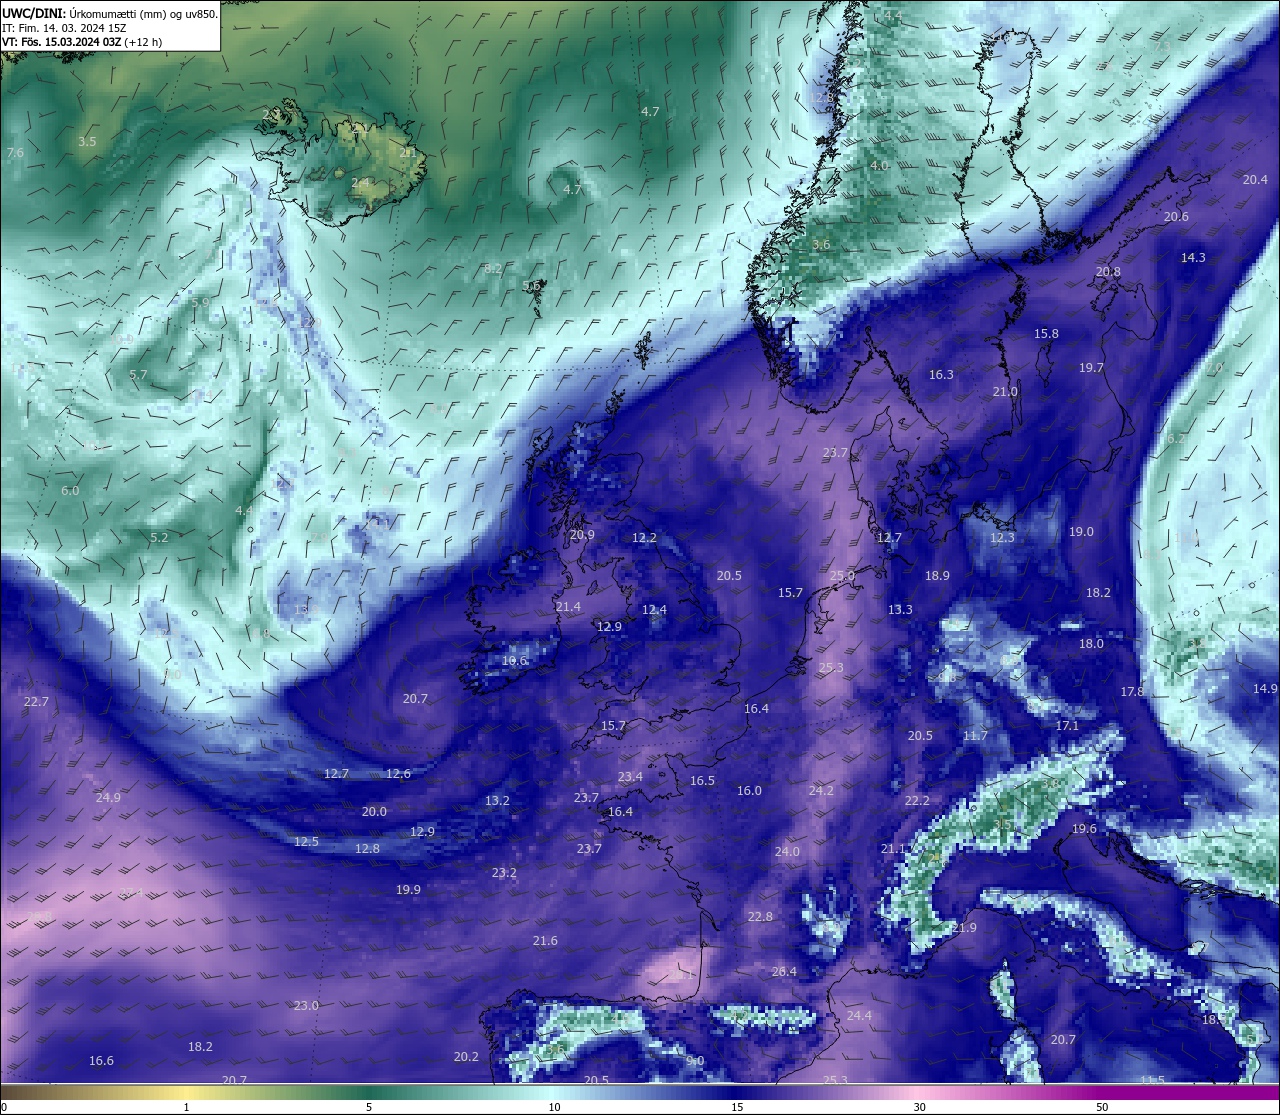
Task: Click the map value '21.6'
Action: tap(545, 941)
